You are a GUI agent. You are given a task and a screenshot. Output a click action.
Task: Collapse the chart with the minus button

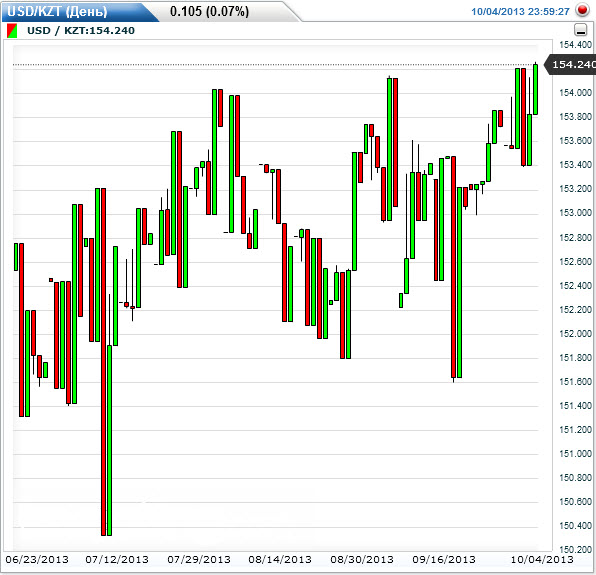[x=580, y=30]
